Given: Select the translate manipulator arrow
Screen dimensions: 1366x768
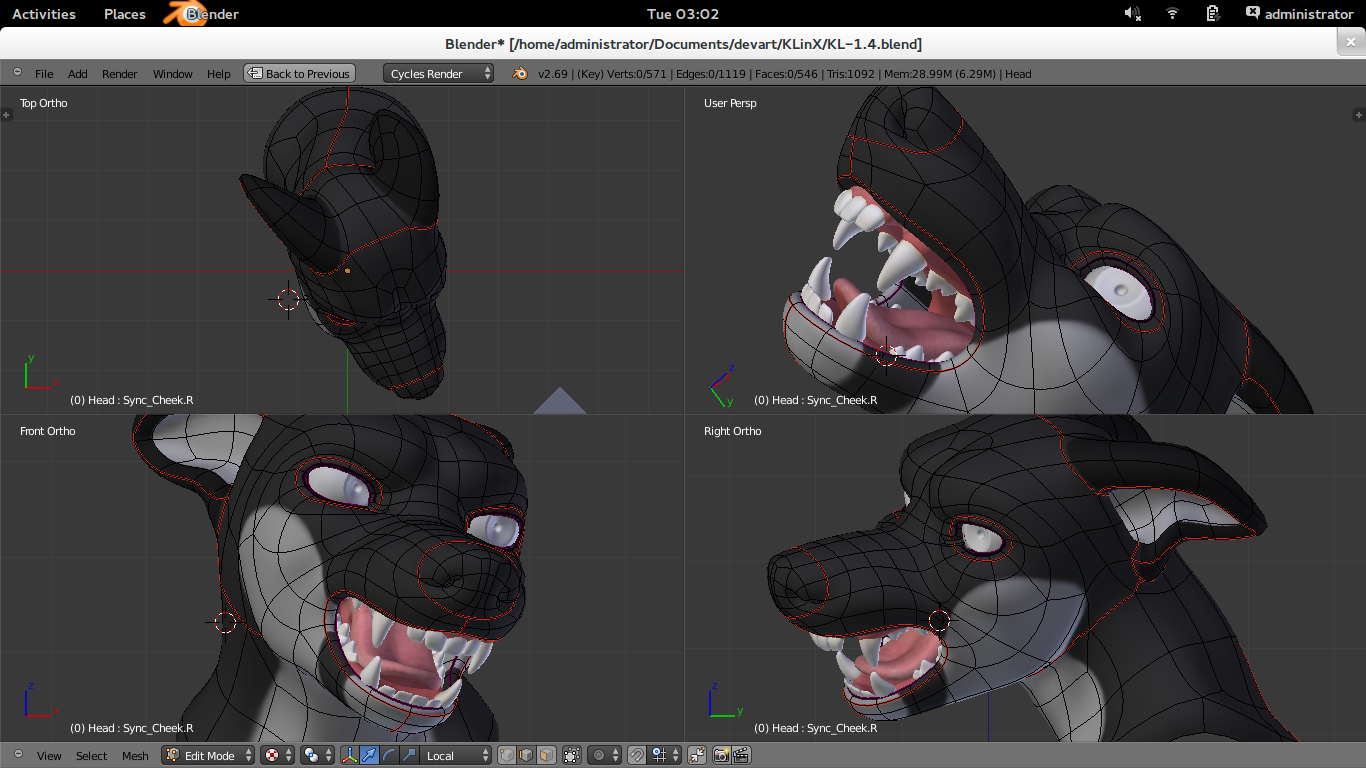Looking at the screenshot, I should click(369, 755).
